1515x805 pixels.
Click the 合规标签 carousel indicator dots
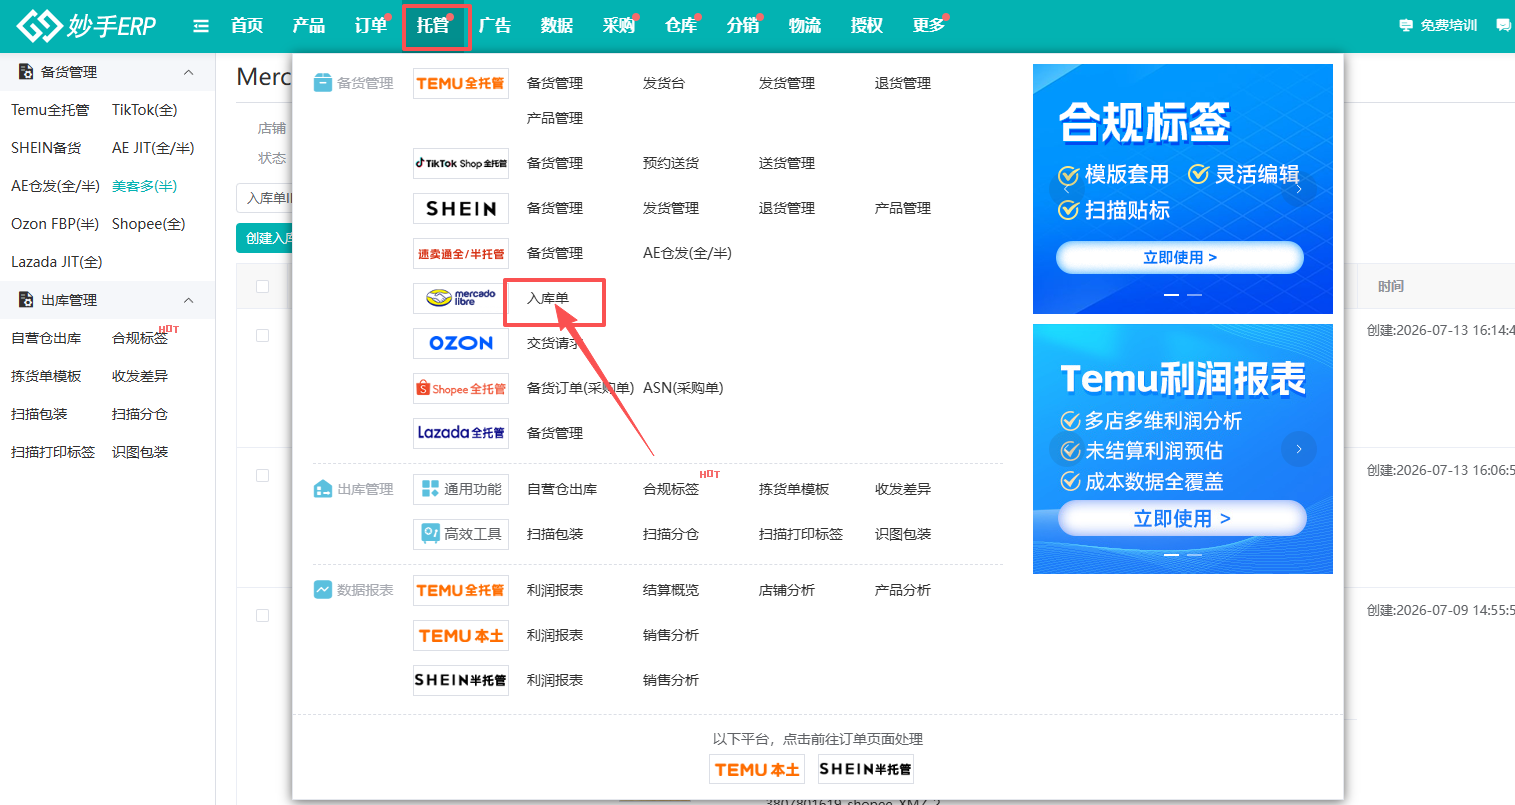(1182, 295)
